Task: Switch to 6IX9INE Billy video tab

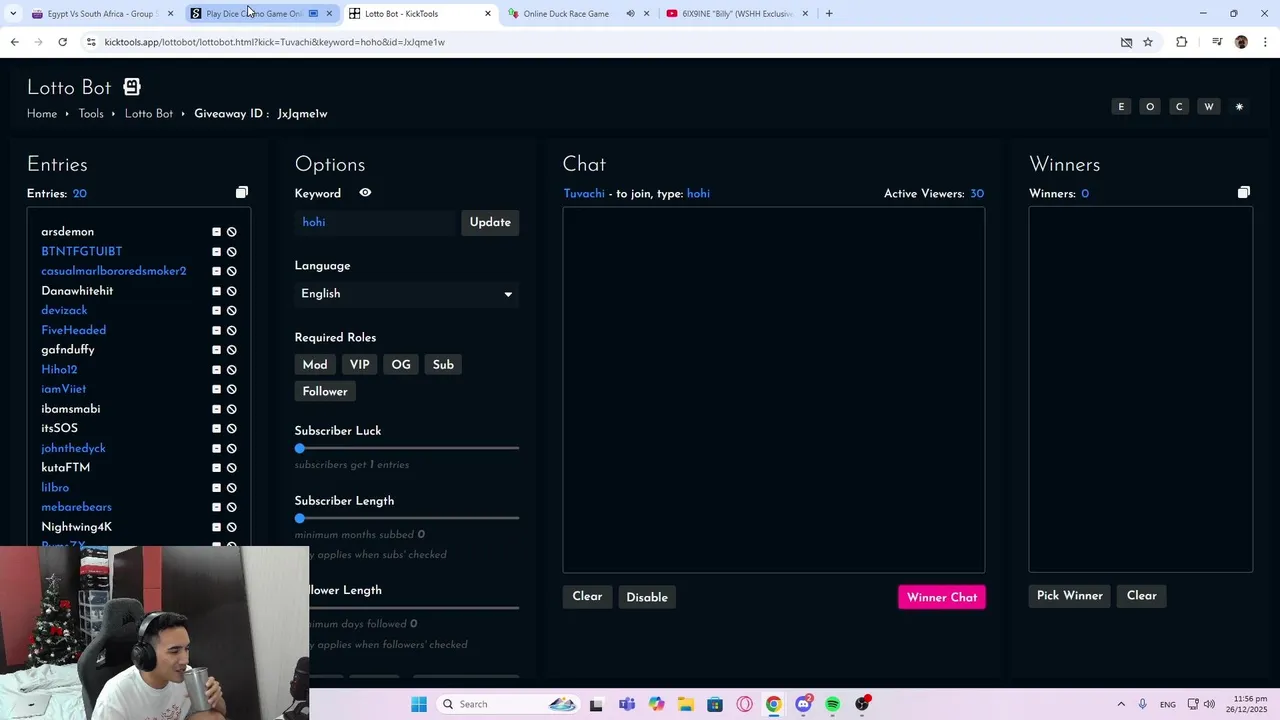Action: pos(737,14)
